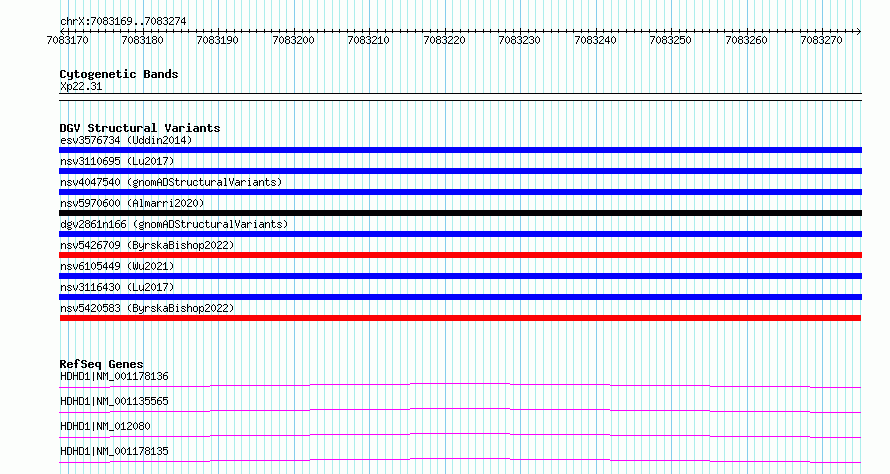890x474 pixels.
Task: Select the HDHD1 NM_001178135 magenta gene line
Action: coord(460,460)
